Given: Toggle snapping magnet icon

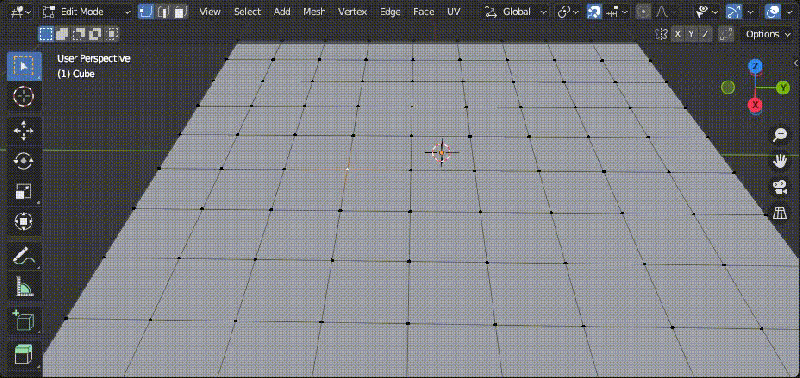Looking at the screenshot, I should [594, 11].
